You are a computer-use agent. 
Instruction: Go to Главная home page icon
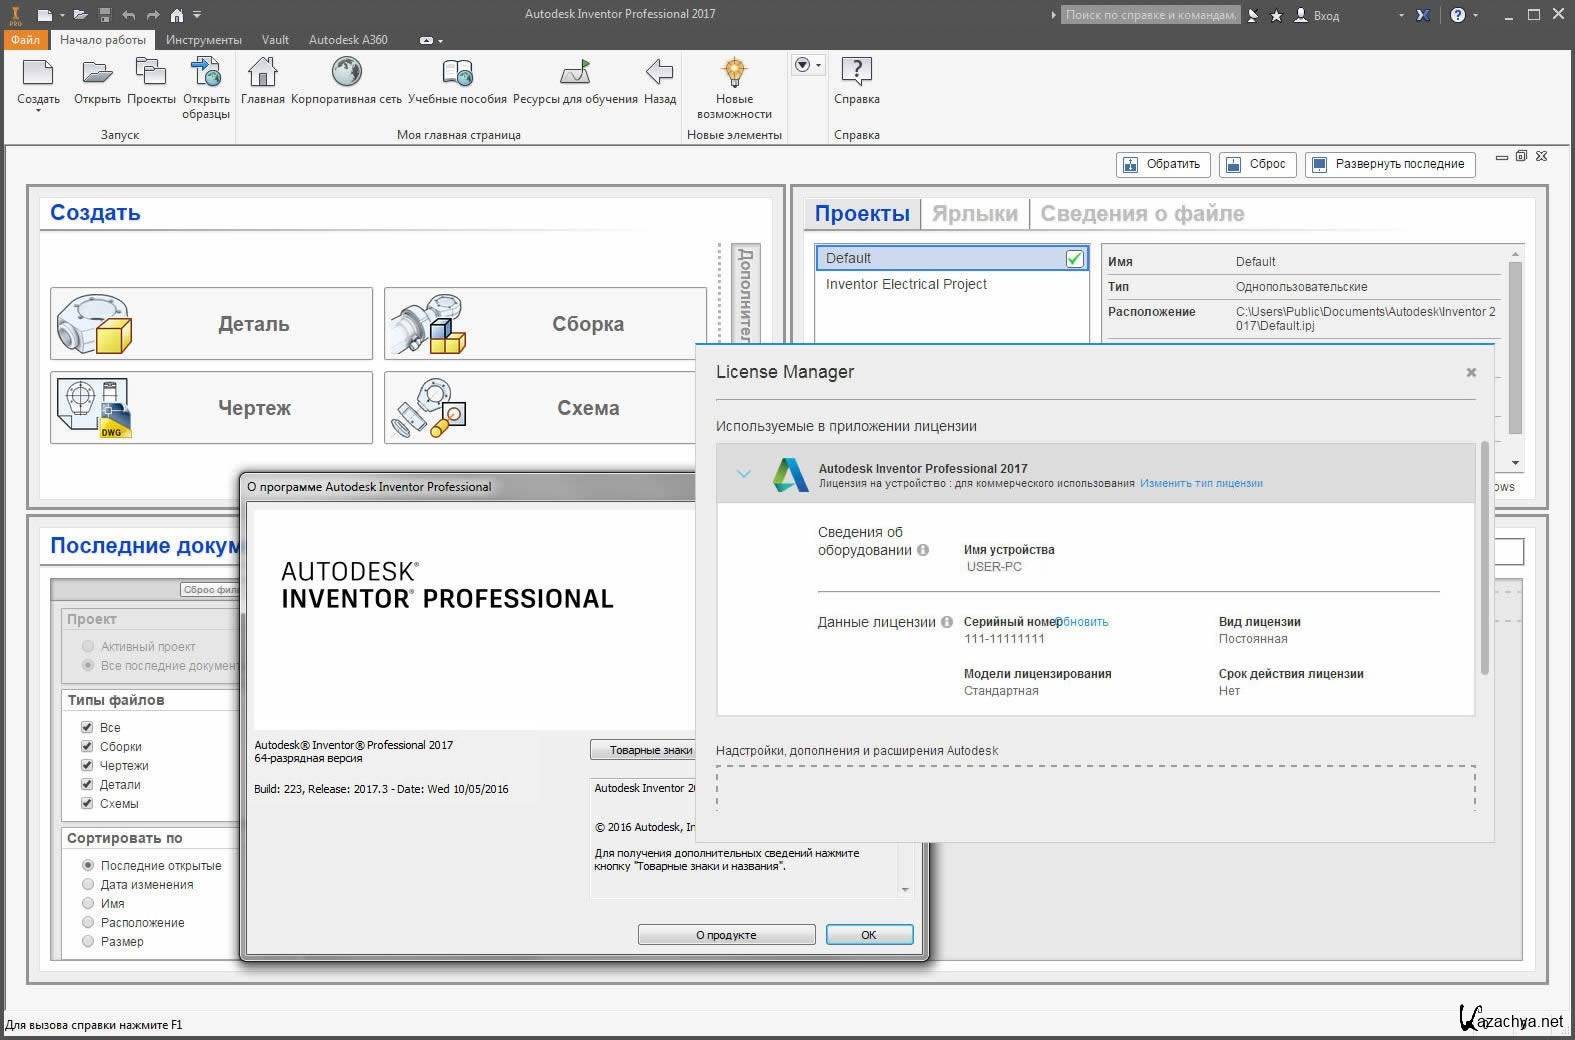pyautogui.click(x=263, y=72)
